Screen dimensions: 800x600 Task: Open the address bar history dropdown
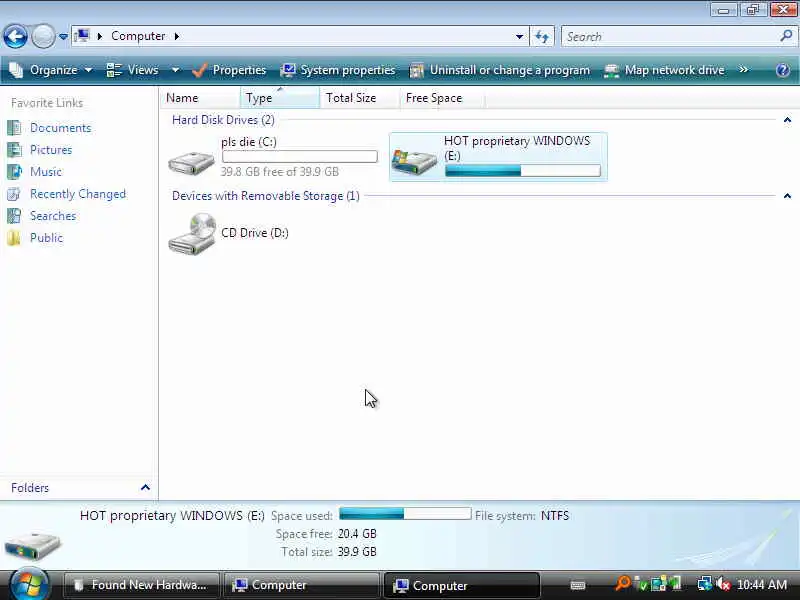pyautogui.click(x=519, y=36)
